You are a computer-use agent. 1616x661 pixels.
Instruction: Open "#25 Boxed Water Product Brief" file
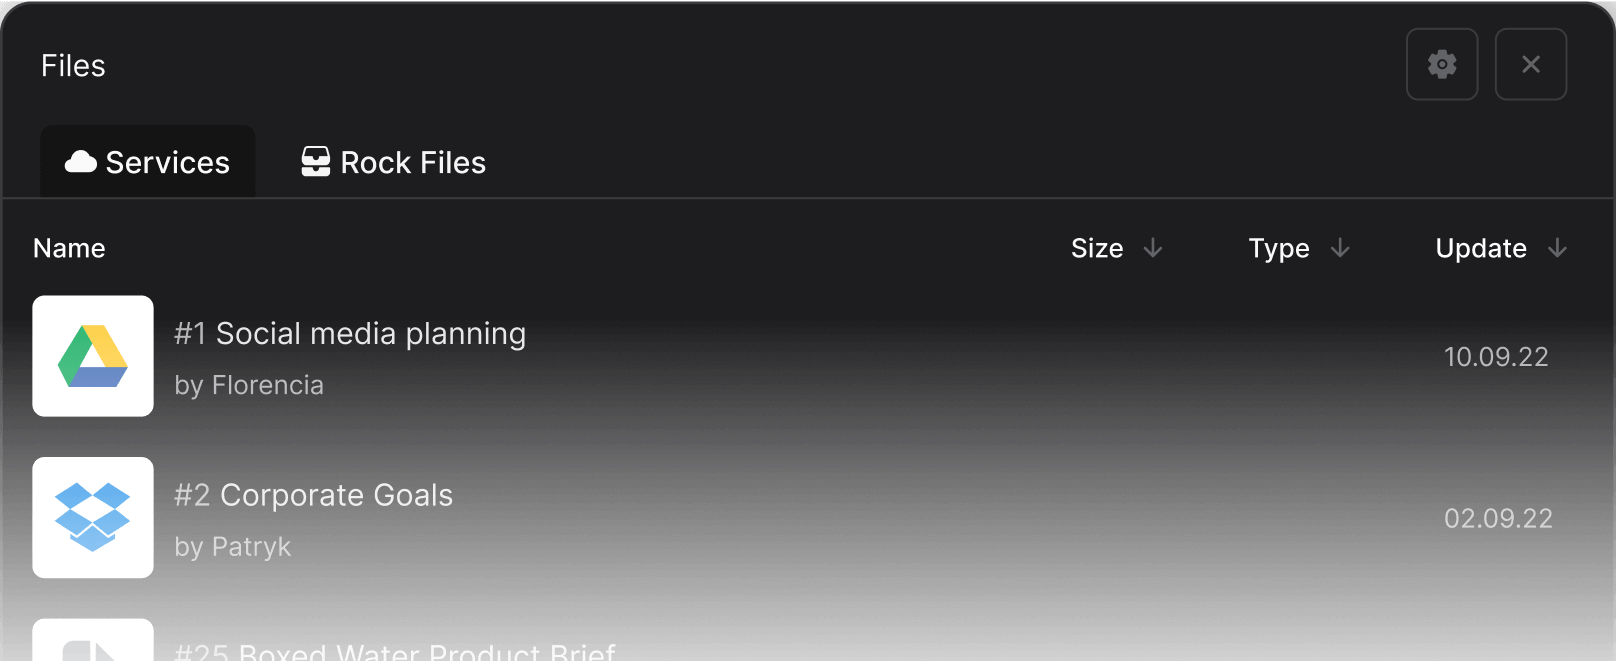tap(395, 652)
